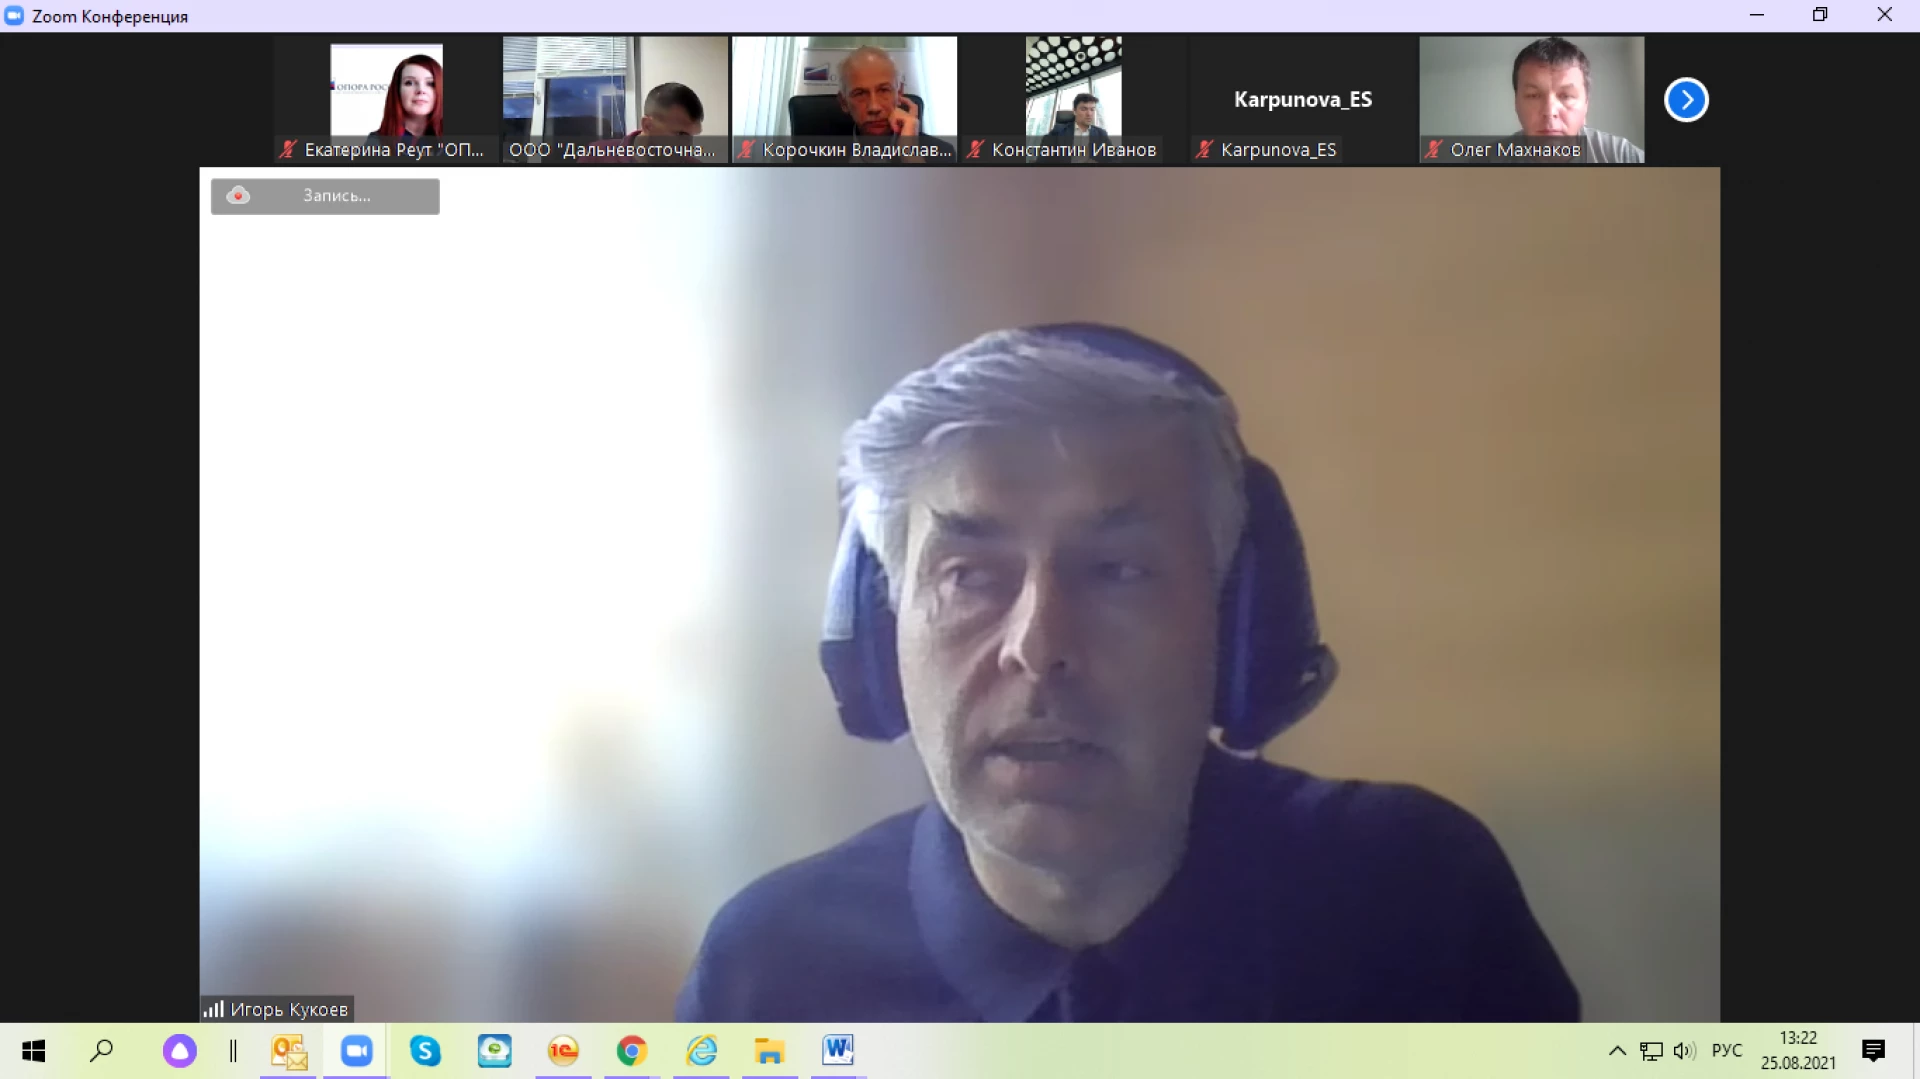Select Корочкин Владислав video thumbnail

[844, 99]
